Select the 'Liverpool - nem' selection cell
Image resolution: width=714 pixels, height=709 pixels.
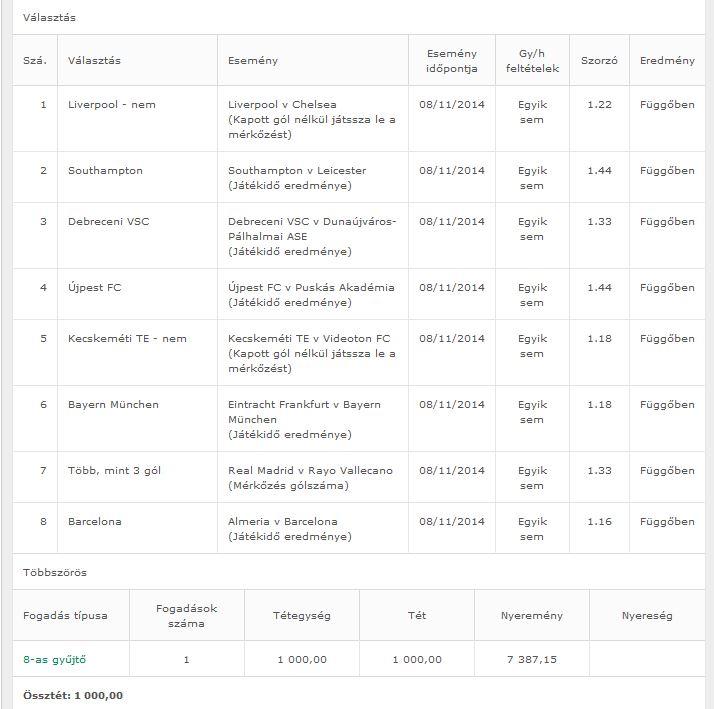112,104
